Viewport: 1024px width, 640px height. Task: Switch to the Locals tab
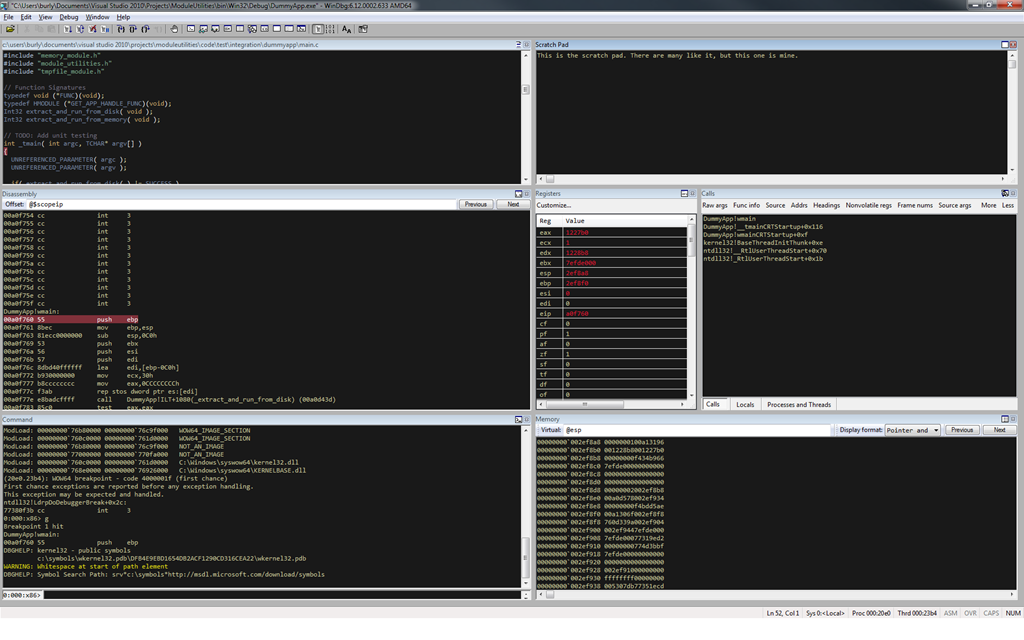point(744,404)
